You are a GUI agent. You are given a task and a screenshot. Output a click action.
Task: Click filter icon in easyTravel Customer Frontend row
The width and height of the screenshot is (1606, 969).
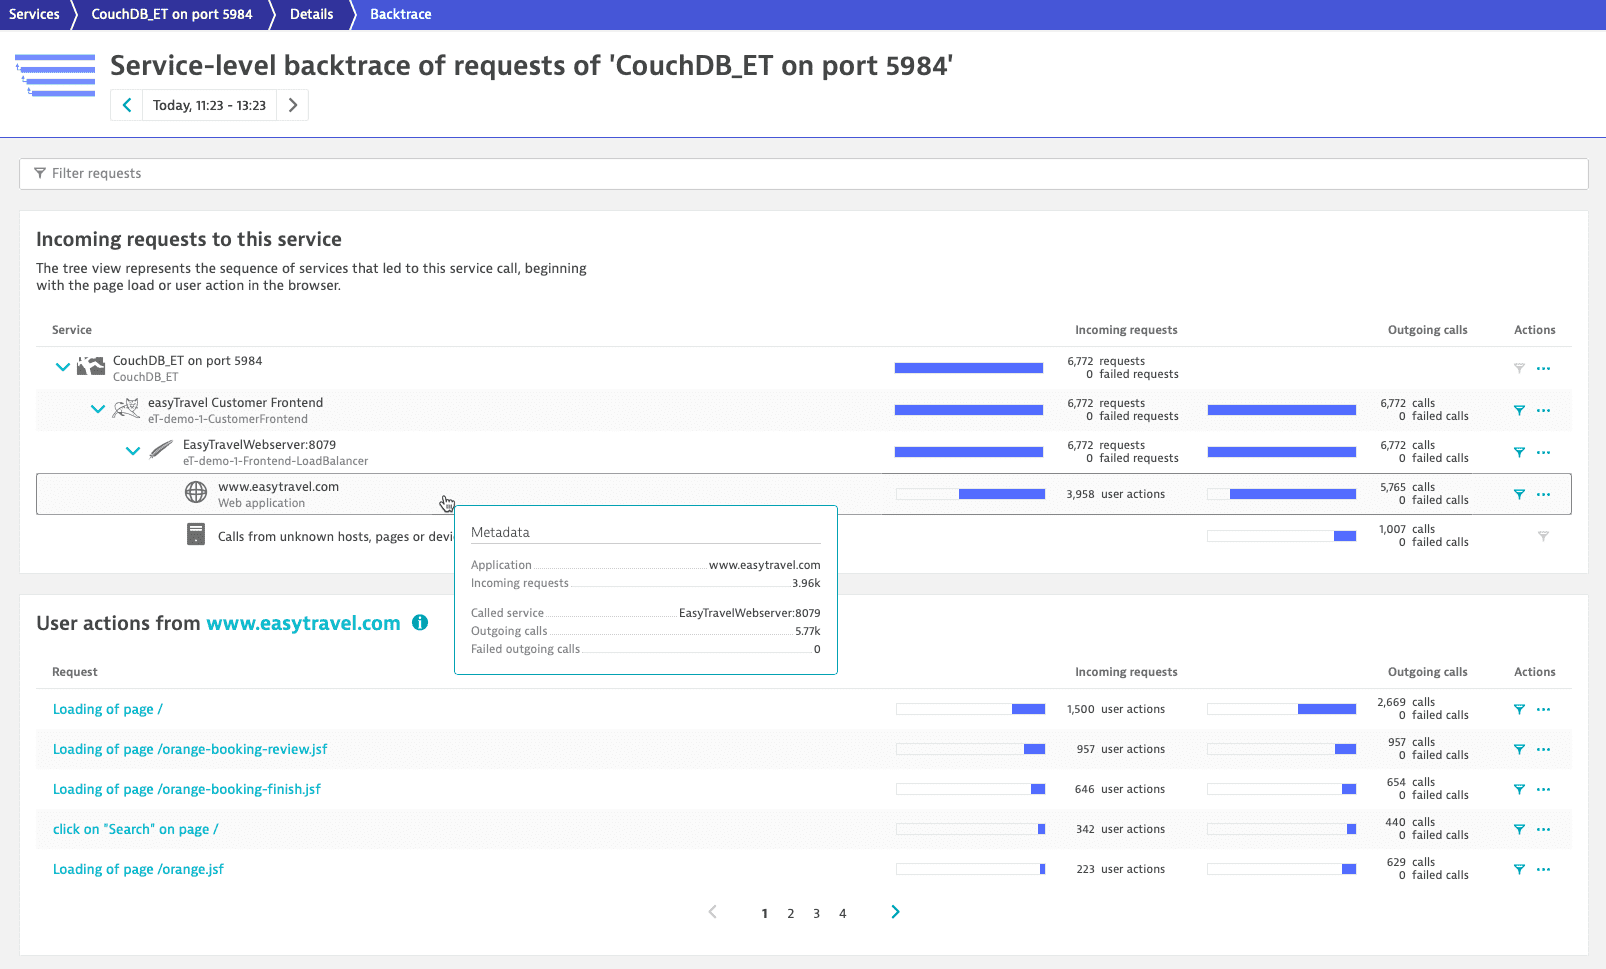pos(1519,410)
